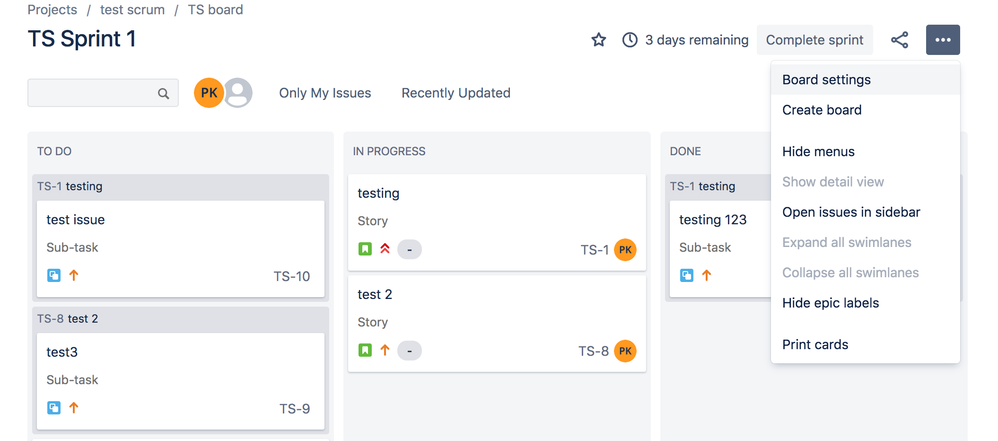Viewport: 998px width, 441px height.
Task: Open the testing story card
Action: (x=497, y=223)
